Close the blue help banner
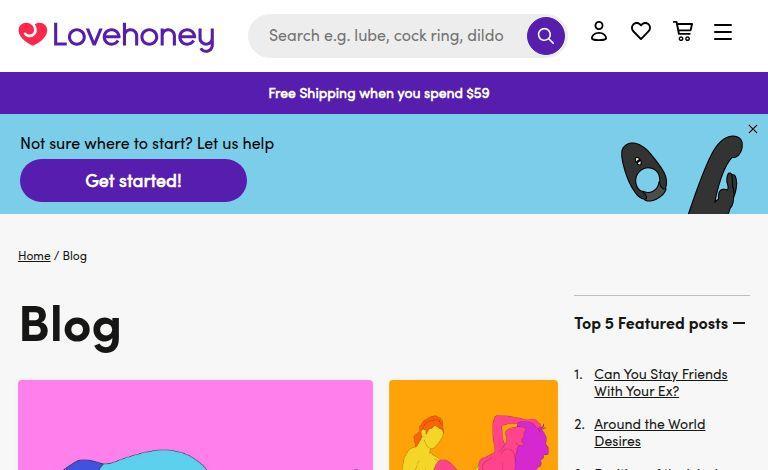The width and height of the screenshot is (768, 470). tap(753, 129)
